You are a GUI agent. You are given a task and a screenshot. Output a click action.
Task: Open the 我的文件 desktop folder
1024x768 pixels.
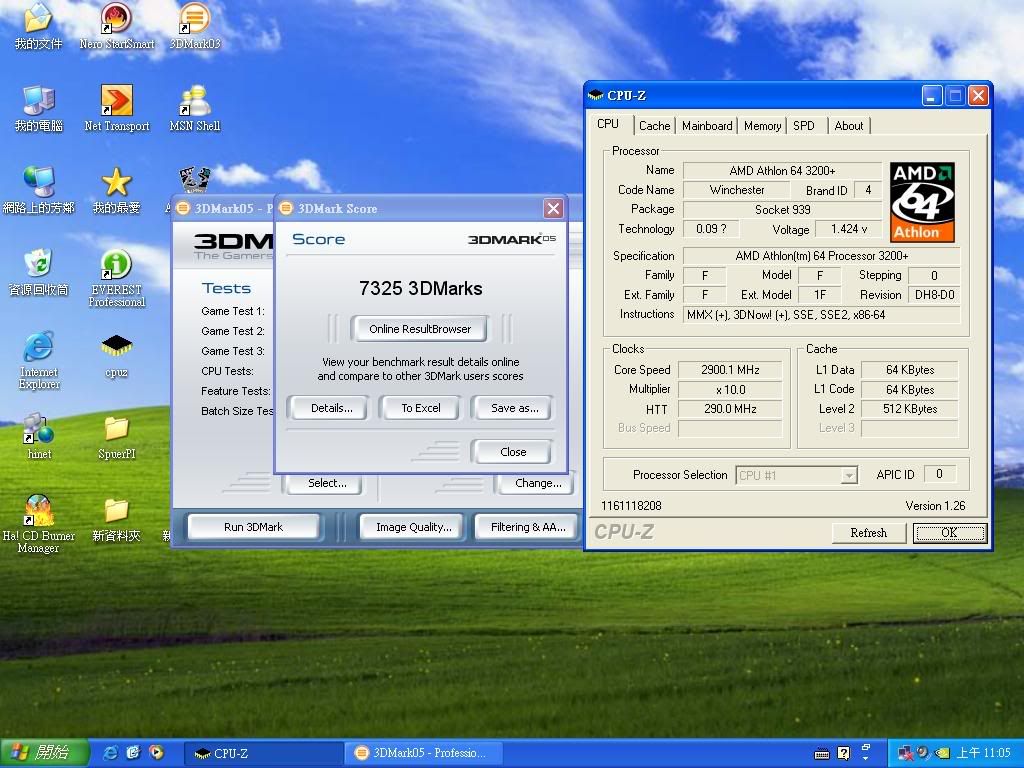(x=39, y=26)
